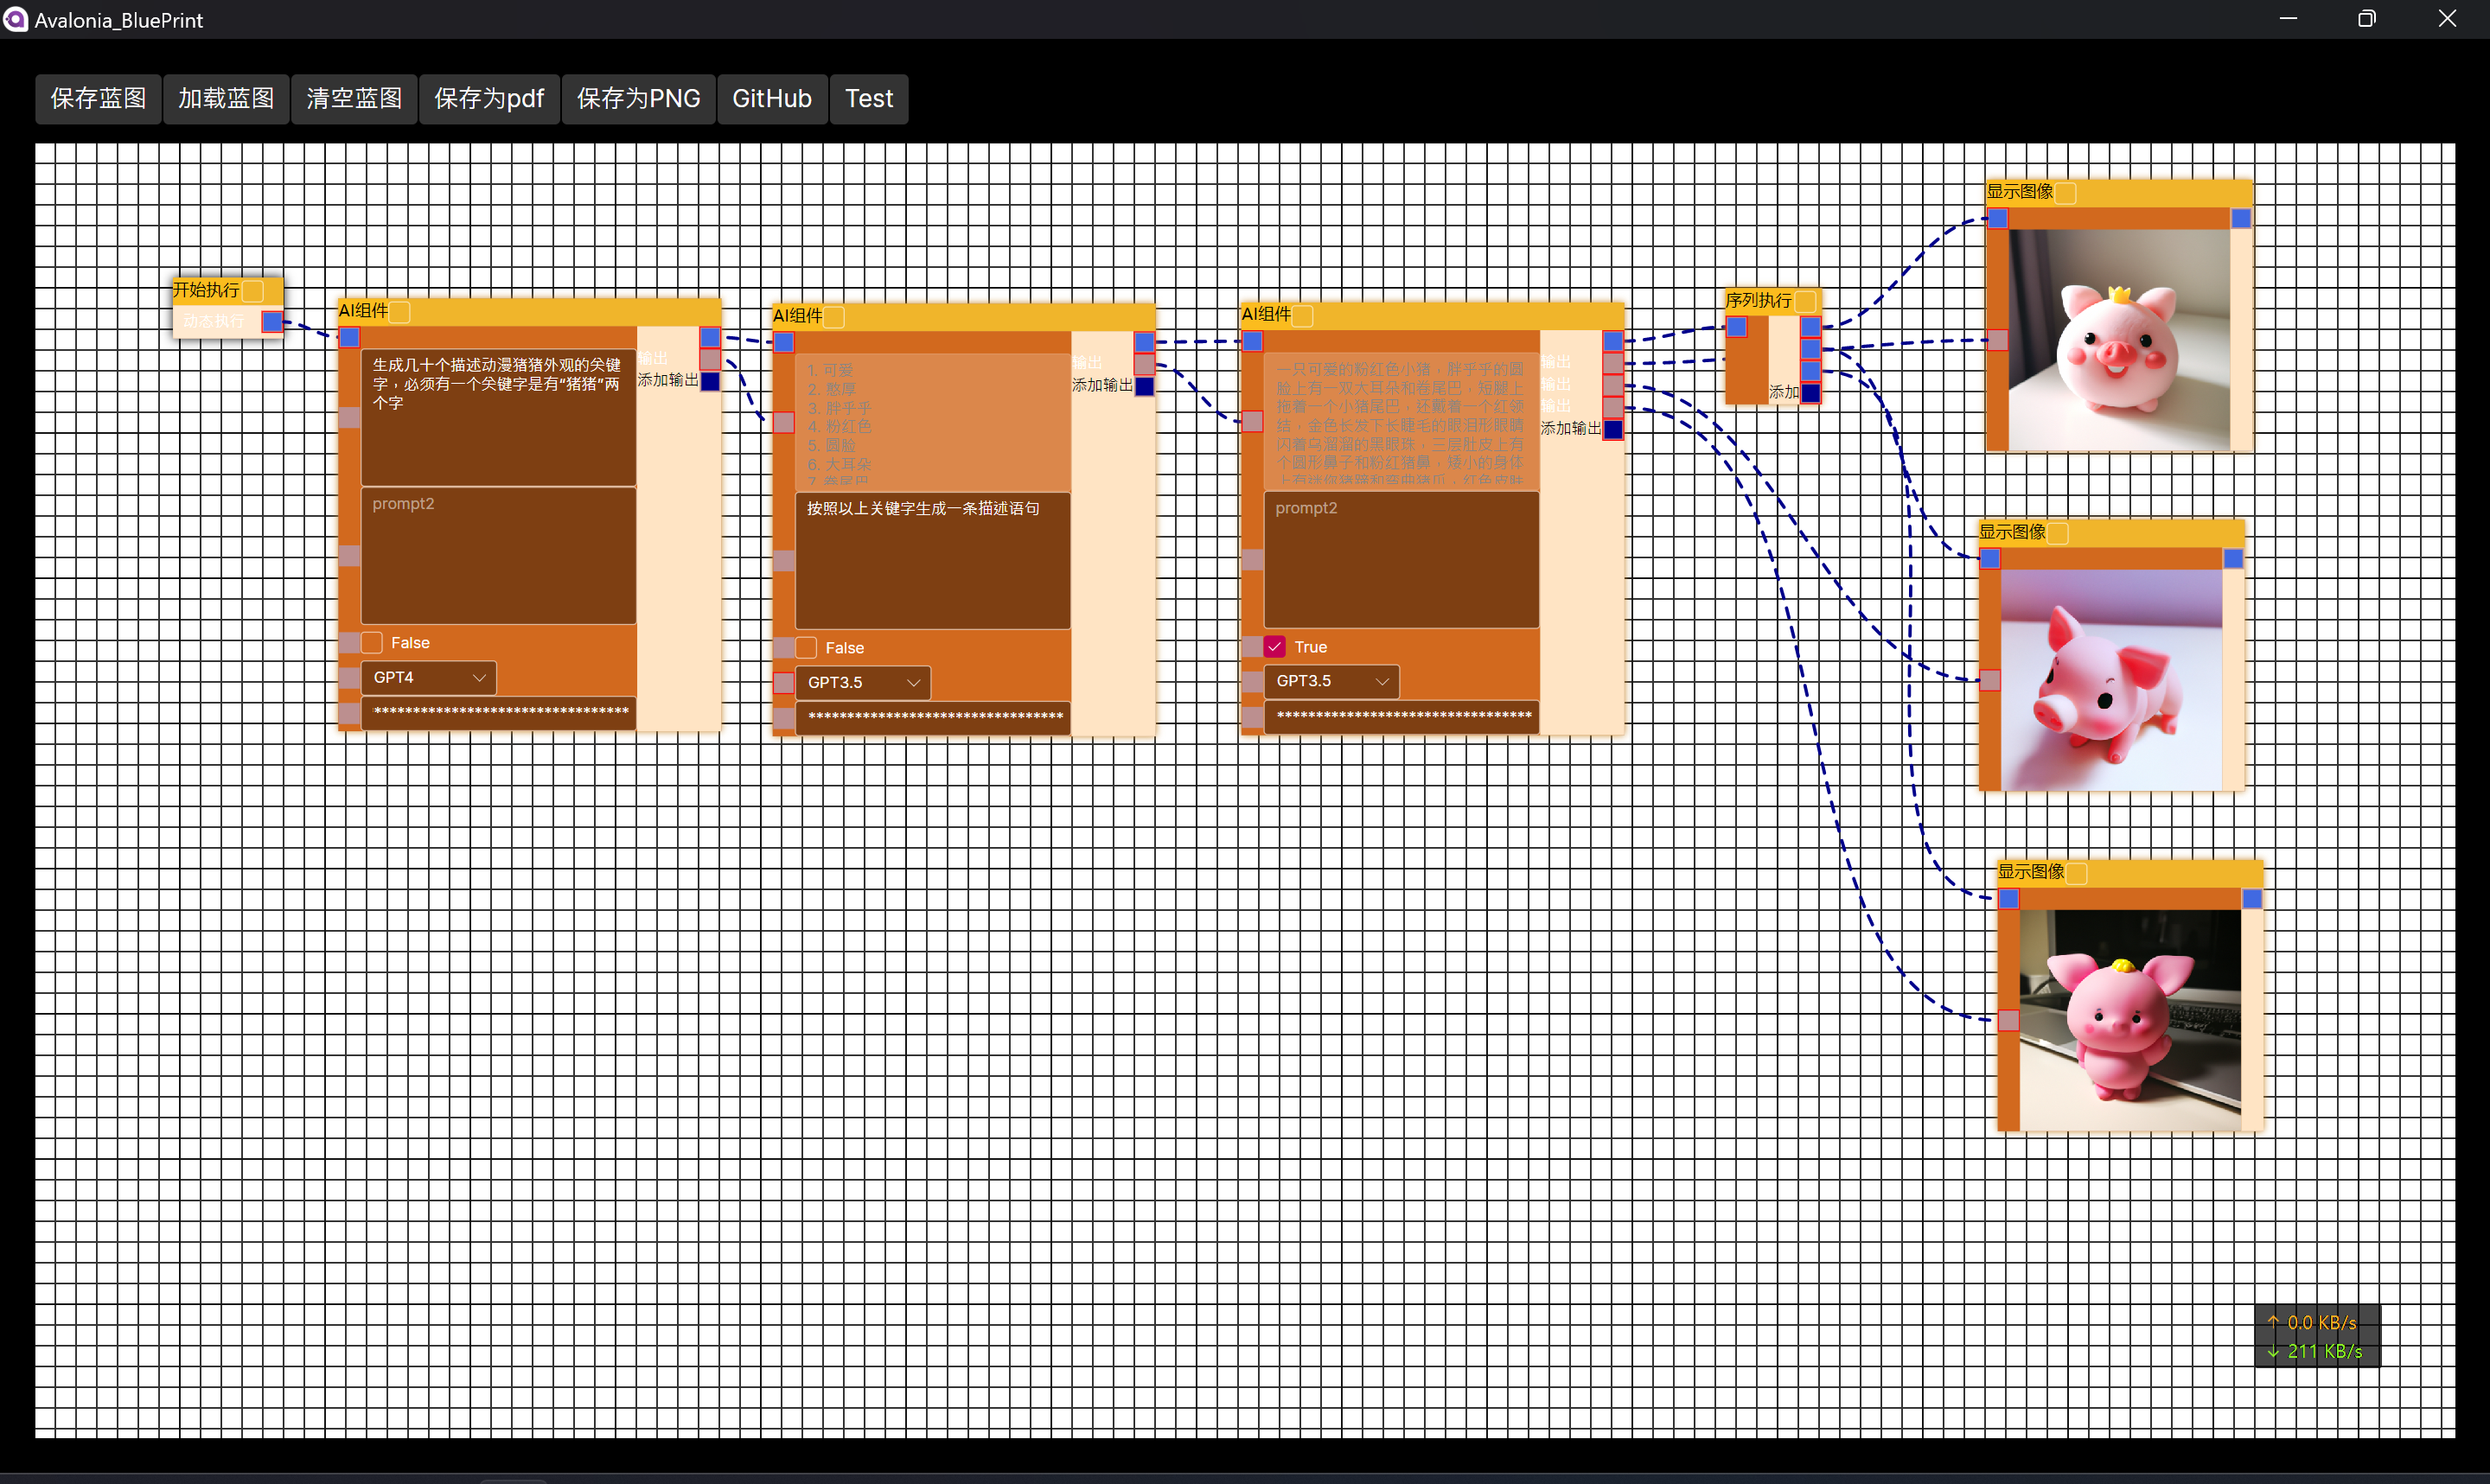
Task: Click dark blue 添加 pin on 序列执行 node
Action: click(1811, 392)
